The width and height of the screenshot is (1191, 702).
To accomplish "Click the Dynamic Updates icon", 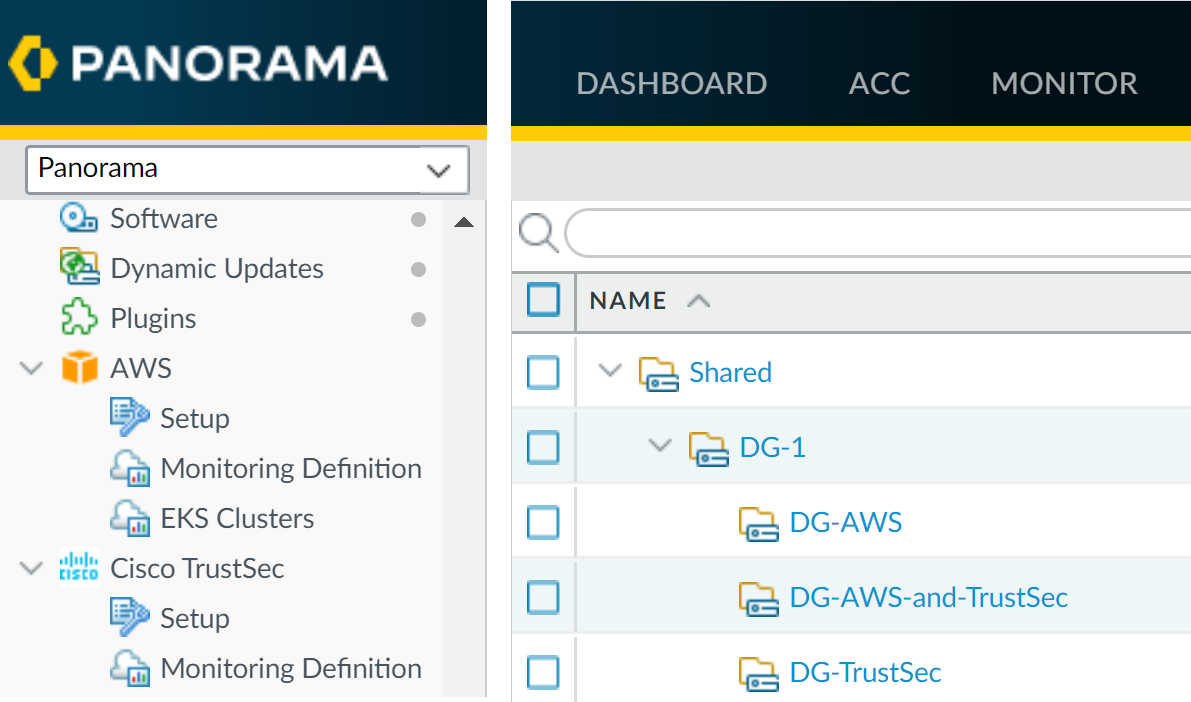I will (78, 268).
